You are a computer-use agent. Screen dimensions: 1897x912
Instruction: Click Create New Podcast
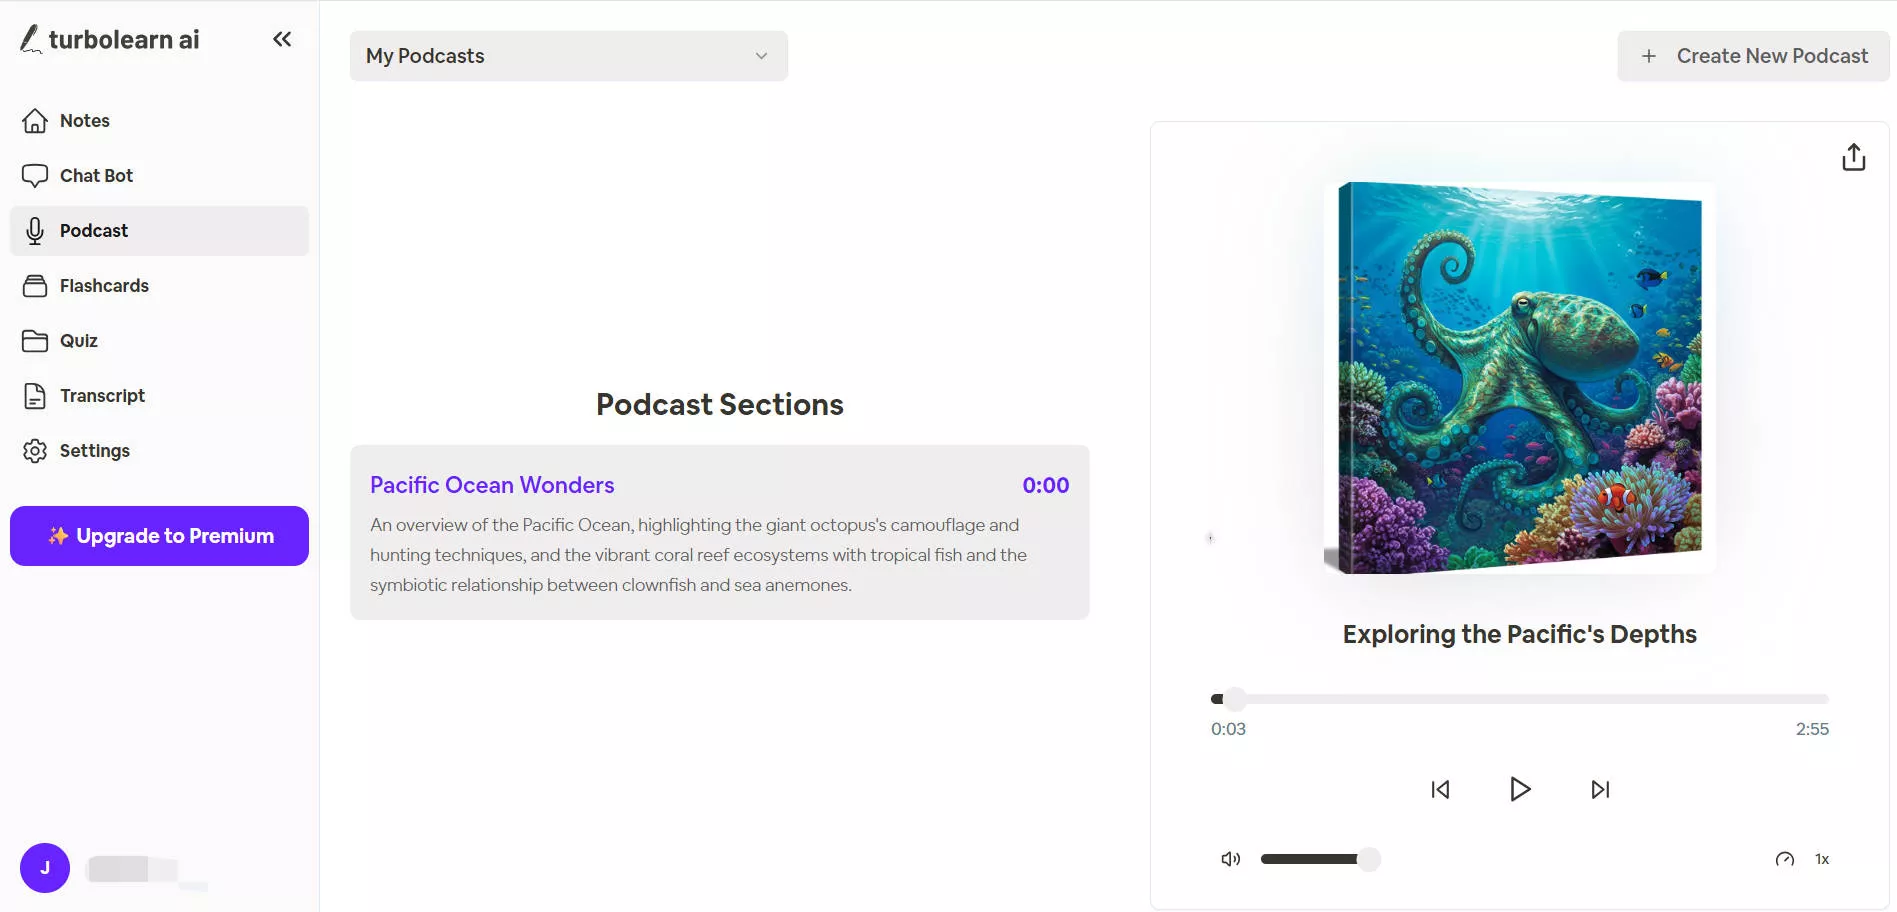coord(1752,56)
